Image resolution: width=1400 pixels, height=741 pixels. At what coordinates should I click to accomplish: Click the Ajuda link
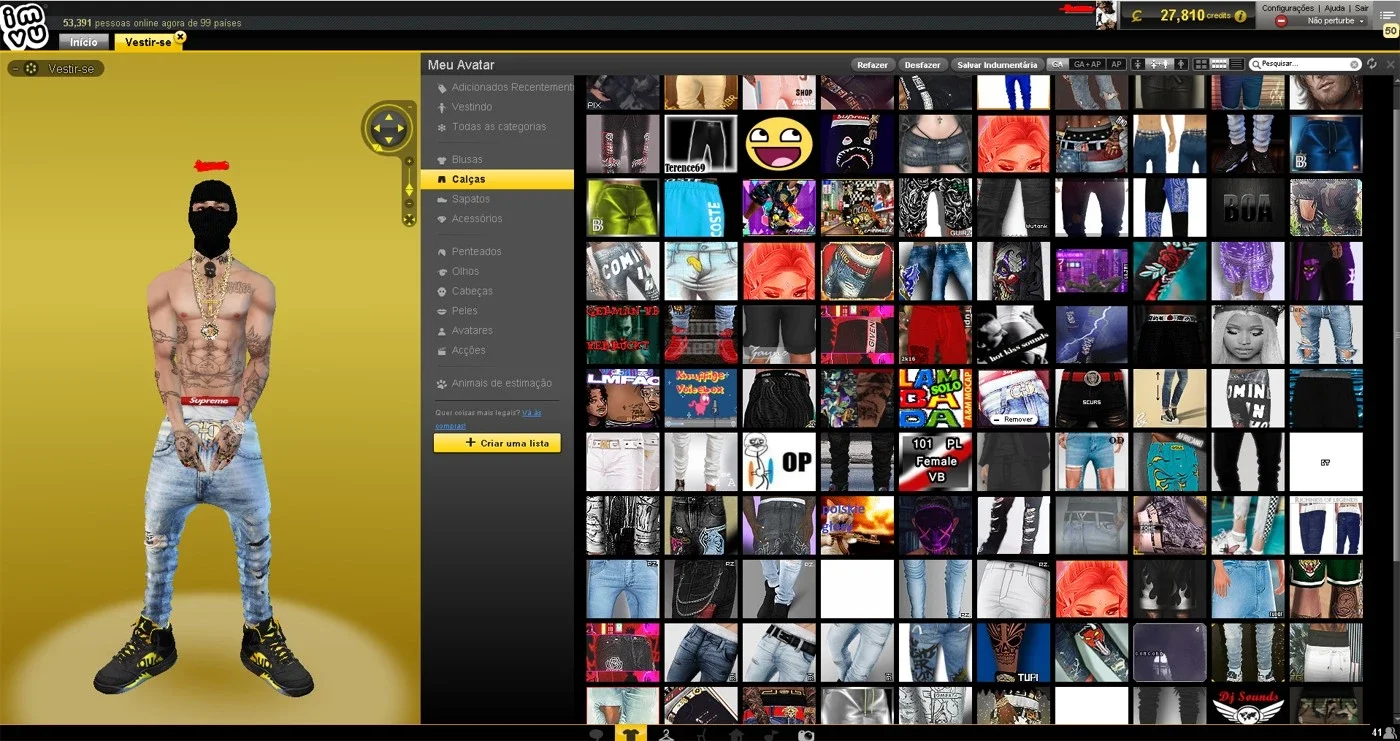1335,8
